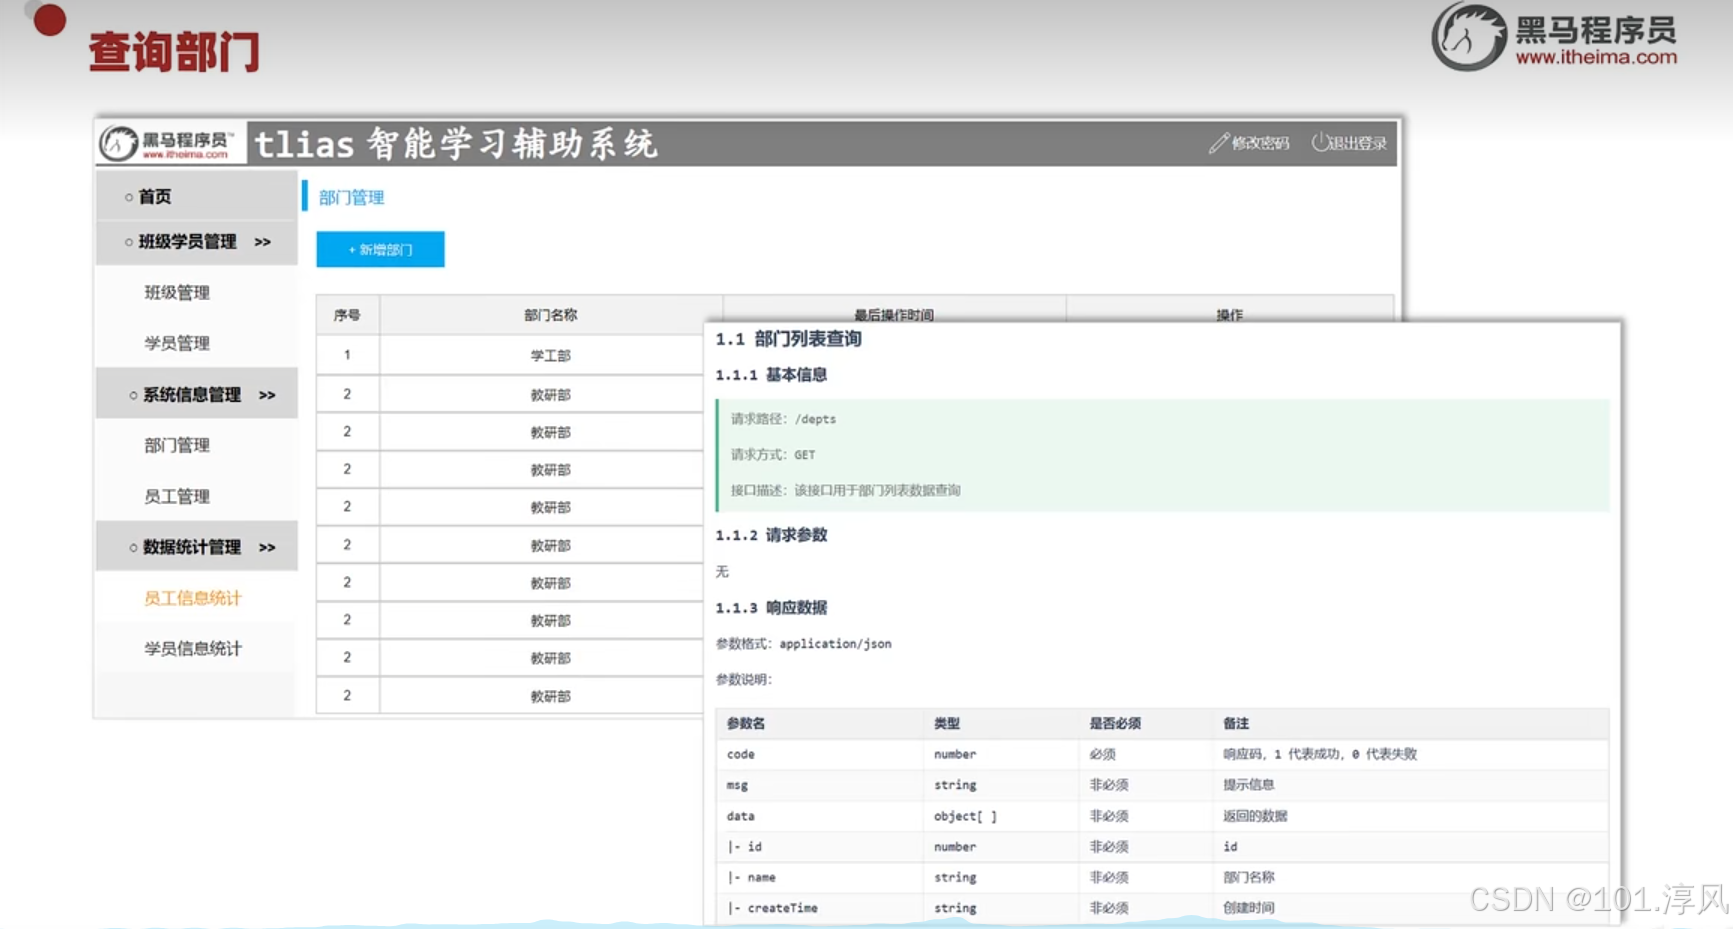Click the + 新增部门 button
The width and height of the screenshot is (1733, 929).
380,249
